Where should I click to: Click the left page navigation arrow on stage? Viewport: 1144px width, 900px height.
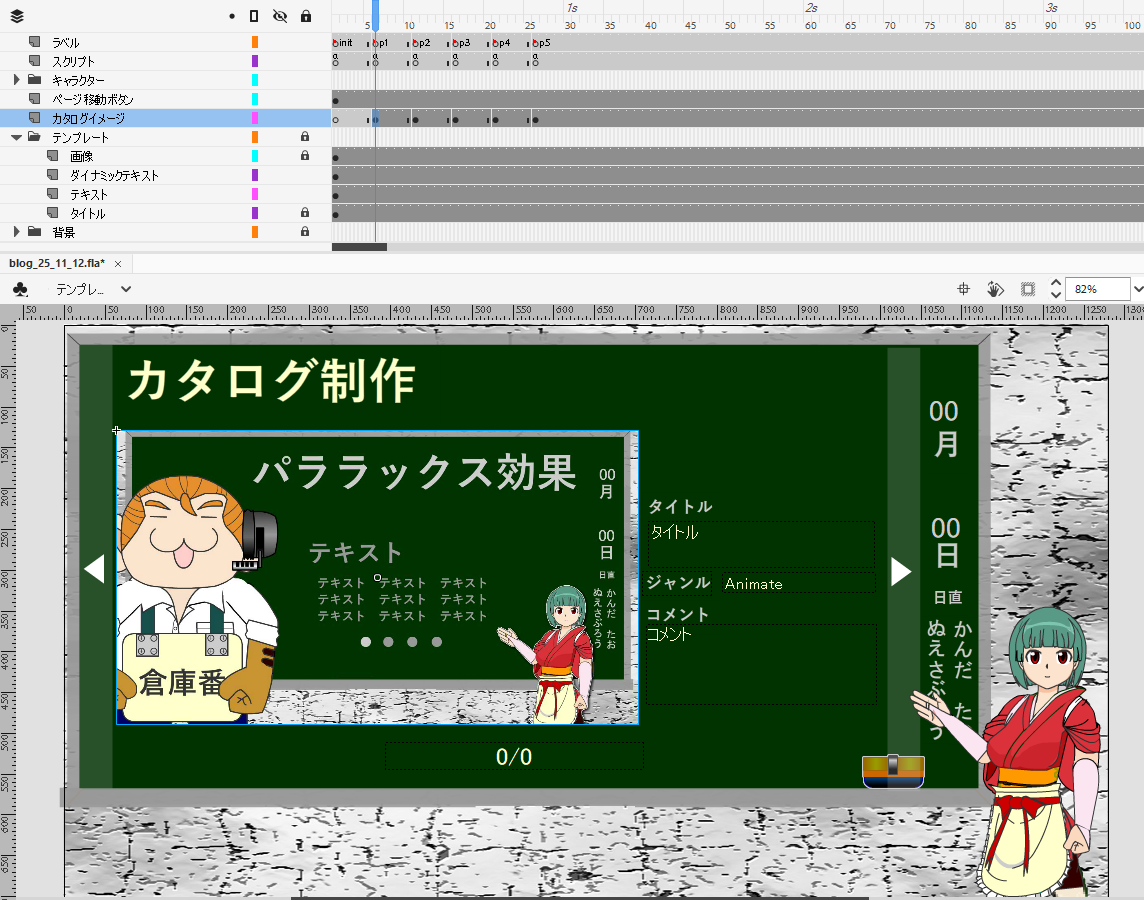(x=95, y=568)
